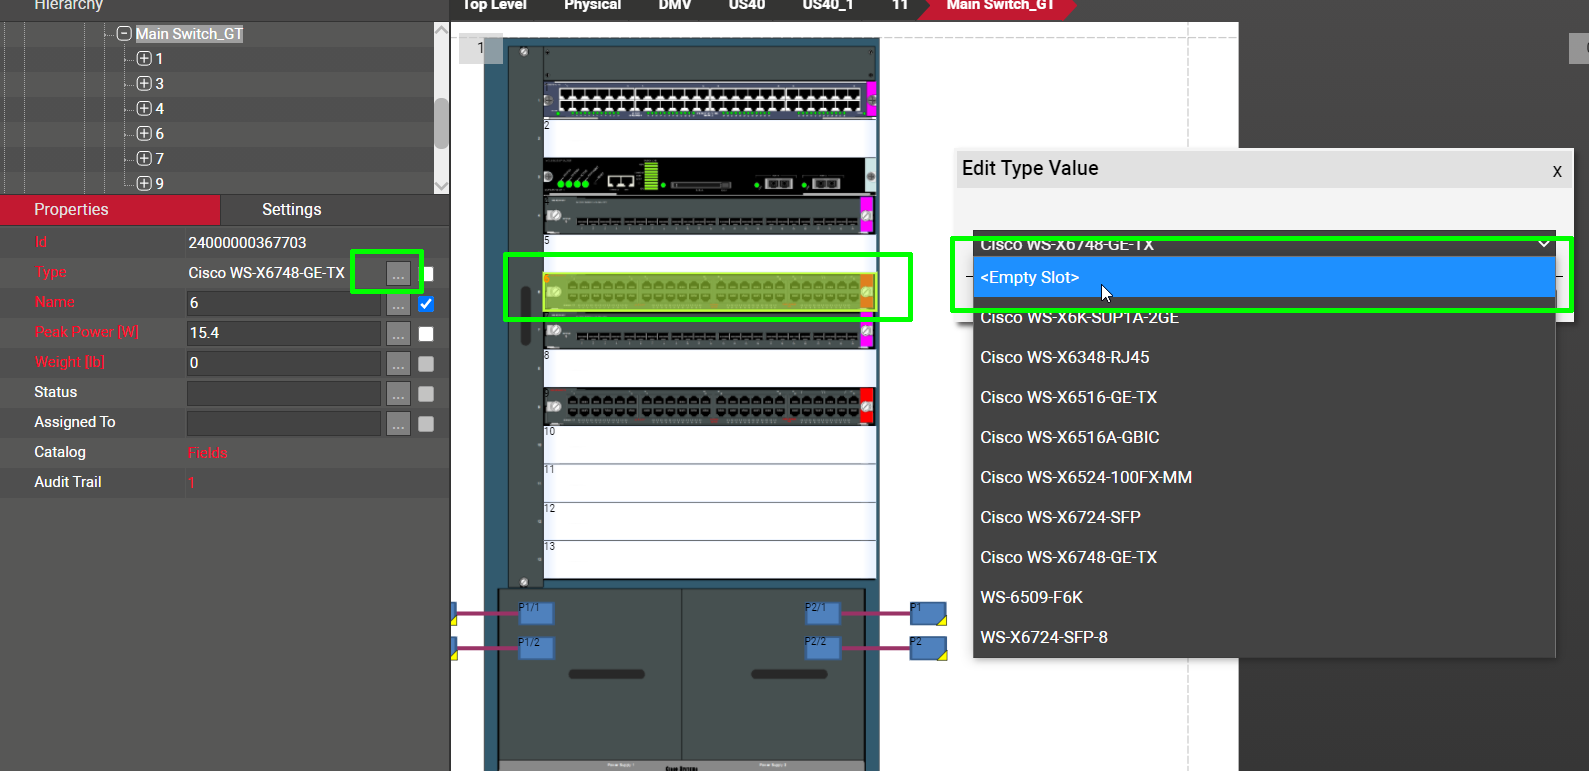
Task: Open the Catalog Fields link
Action: tap(208, 453)
